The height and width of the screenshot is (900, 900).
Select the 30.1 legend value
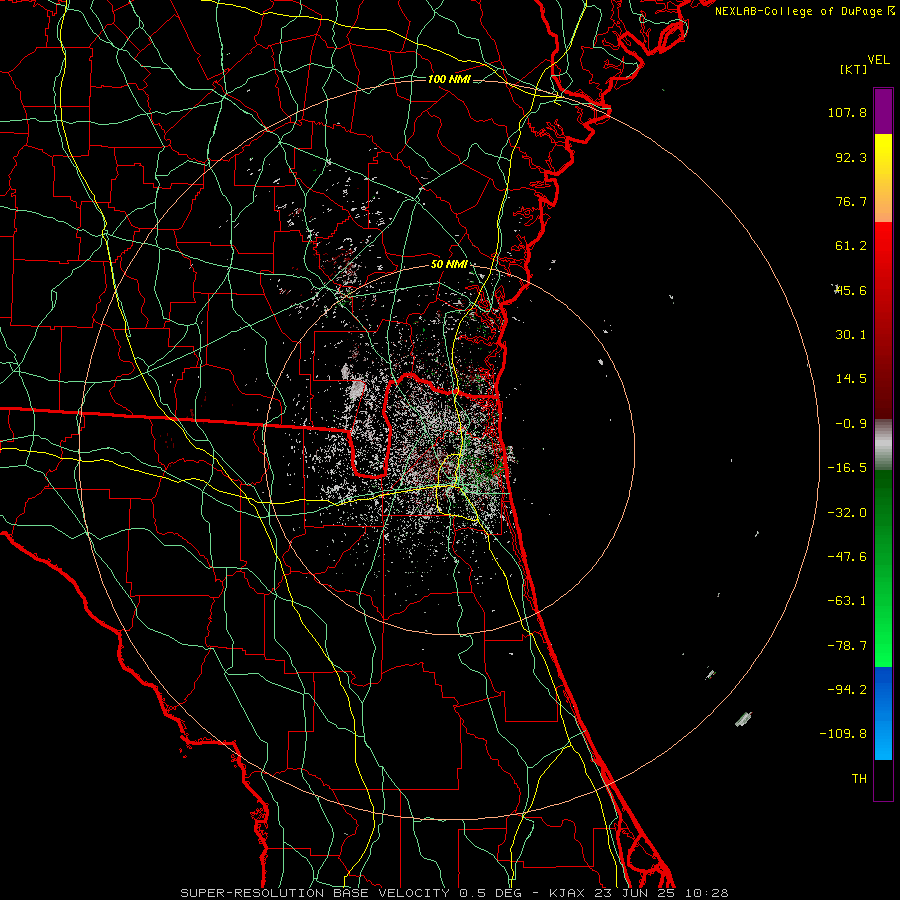[x=851, y=335]
